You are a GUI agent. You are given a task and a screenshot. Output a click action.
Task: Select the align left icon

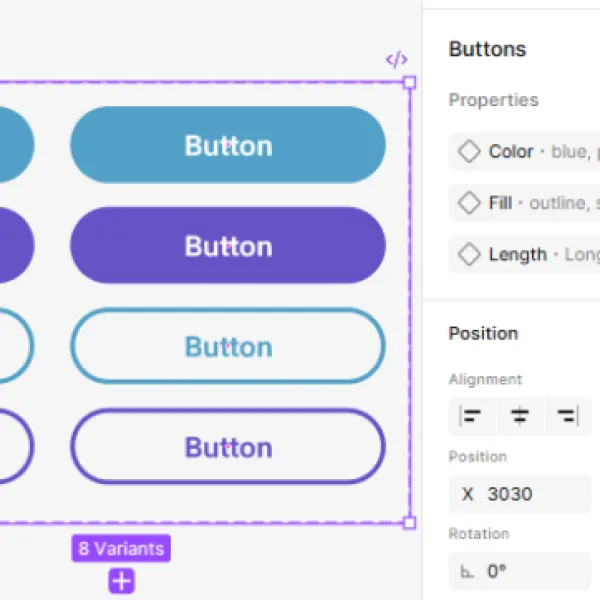[470, 416]
